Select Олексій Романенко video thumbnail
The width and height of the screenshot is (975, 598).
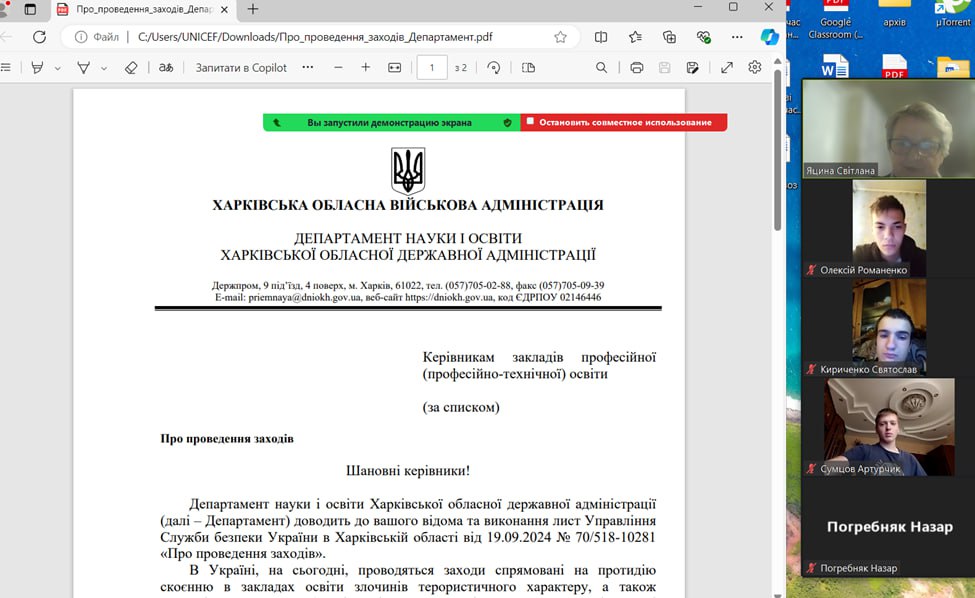889,228
